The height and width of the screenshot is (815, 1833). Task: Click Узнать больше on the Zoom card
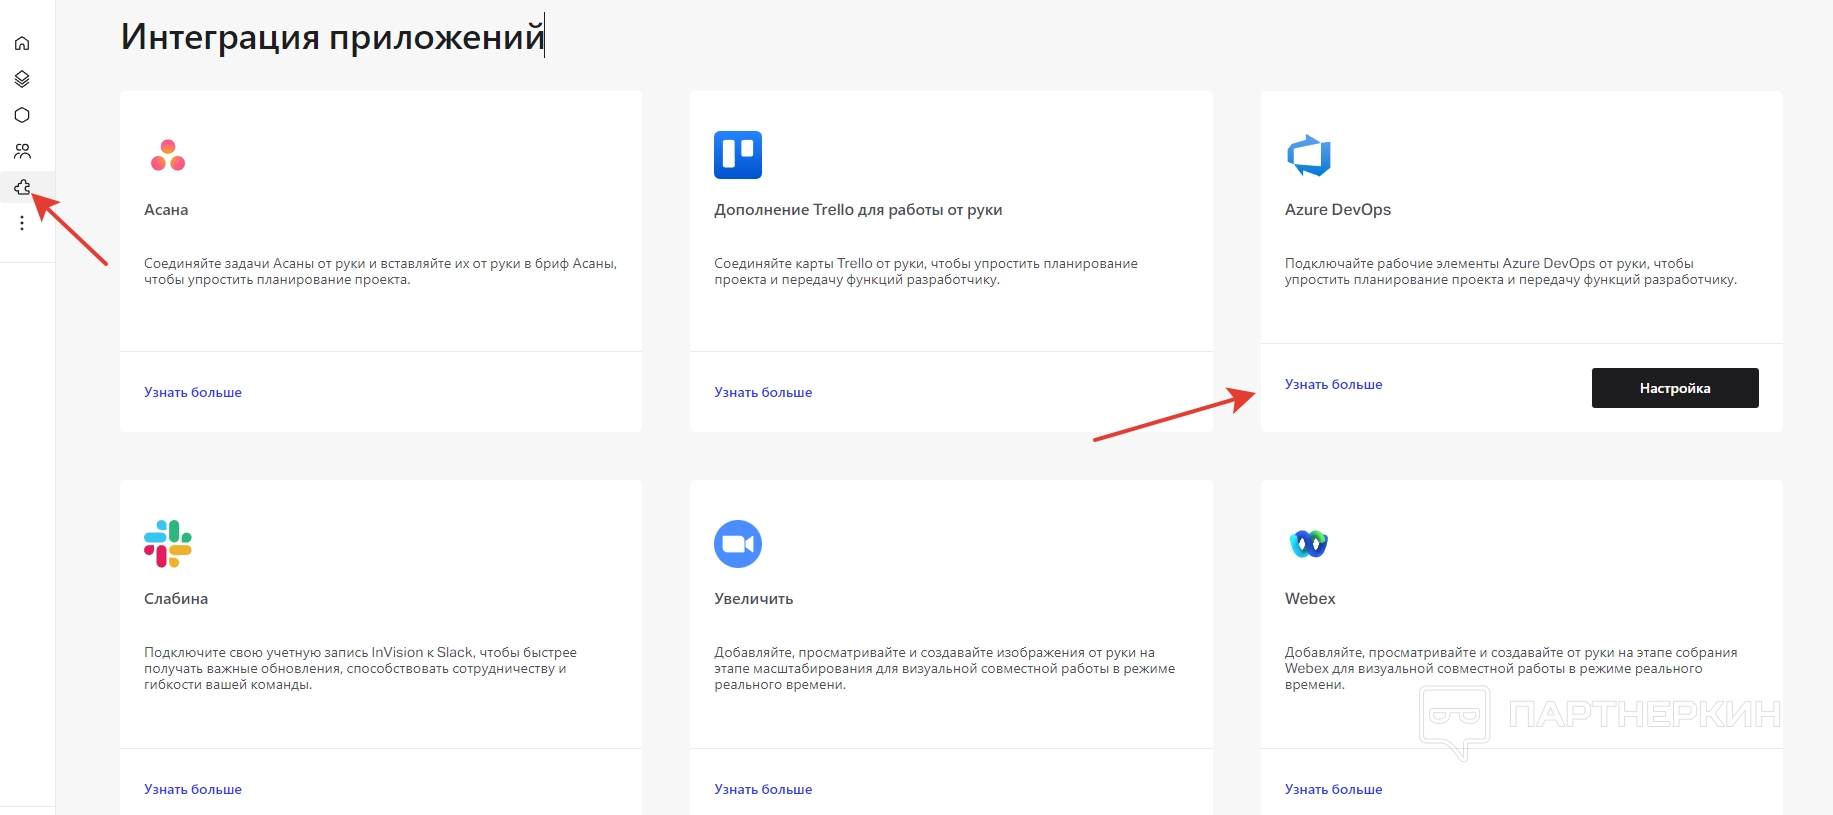tap(763, 789)
